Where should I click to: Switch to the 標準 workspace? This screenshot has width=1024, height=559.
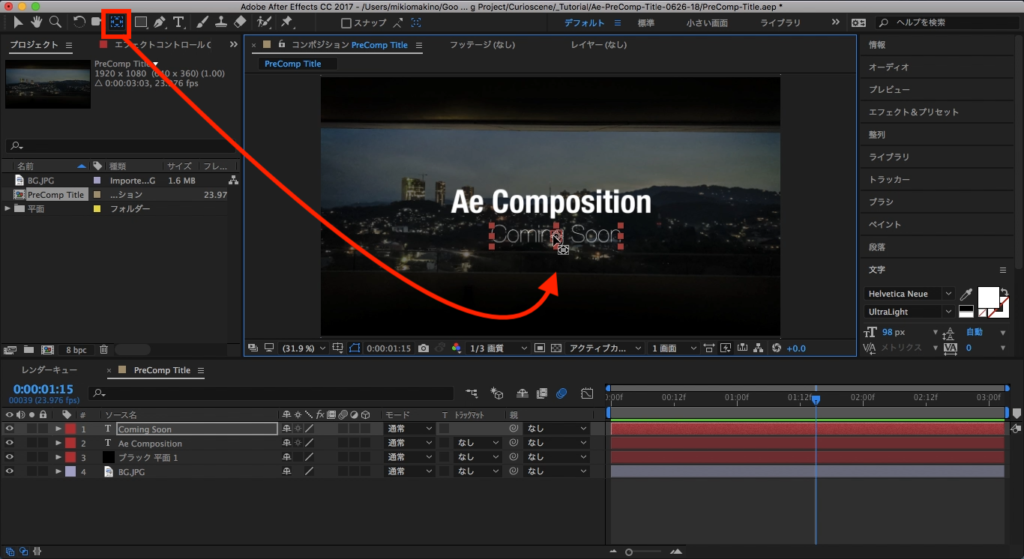[648, 22]
